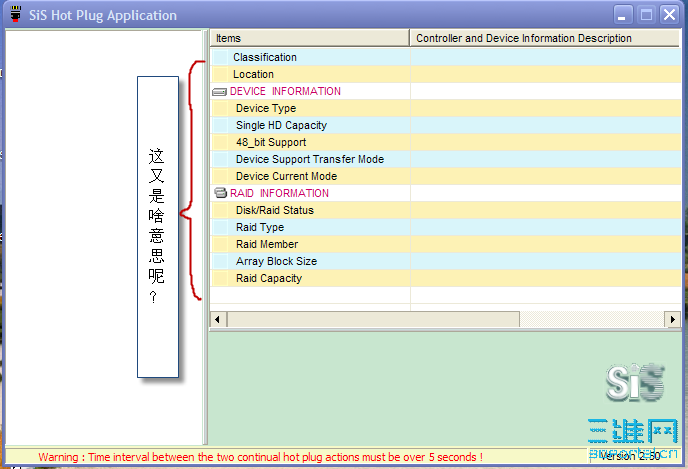Select the Classification row
Viewport: 688px width, 469px height.
point(446,57)
